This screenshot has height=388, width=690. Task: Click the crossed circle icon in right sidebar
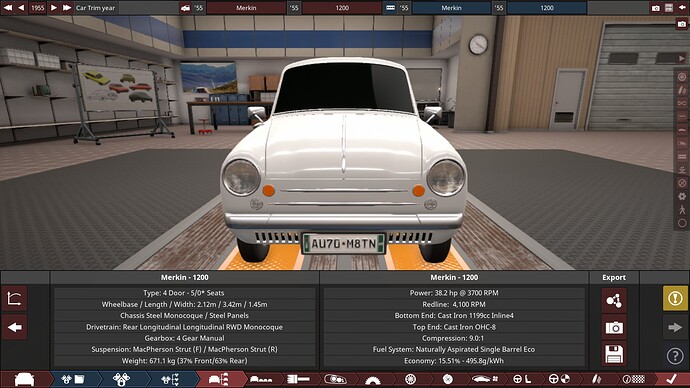(682, 183)
